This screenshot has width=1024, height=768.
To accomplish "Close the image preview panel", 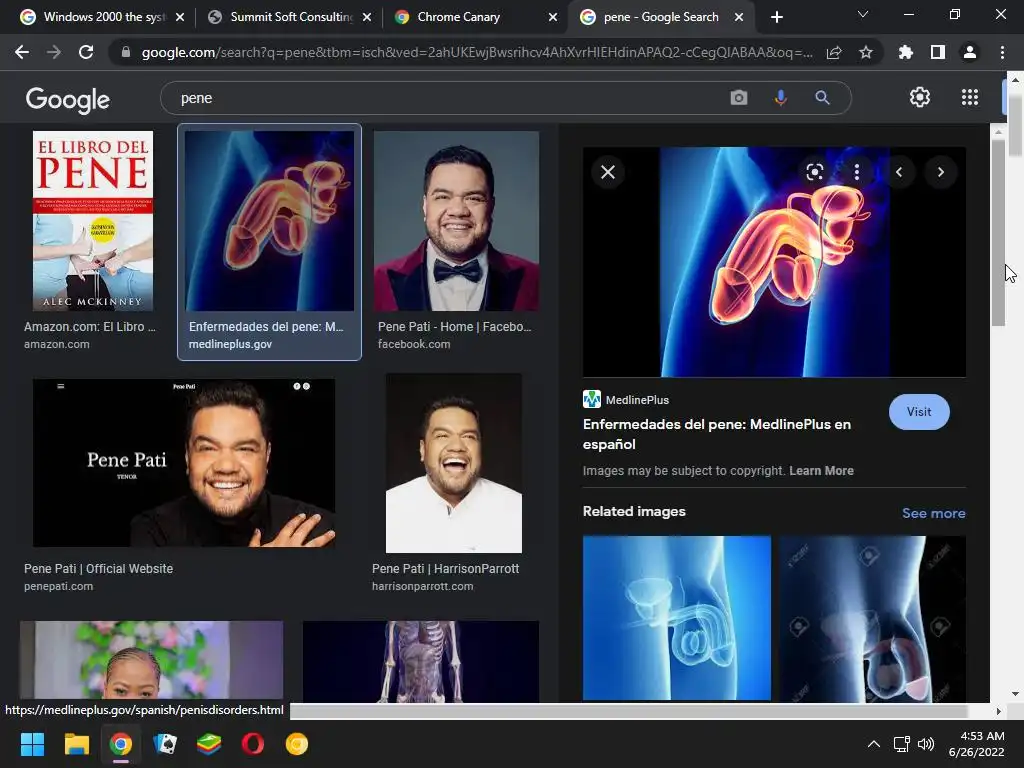I will click(608, 172).
